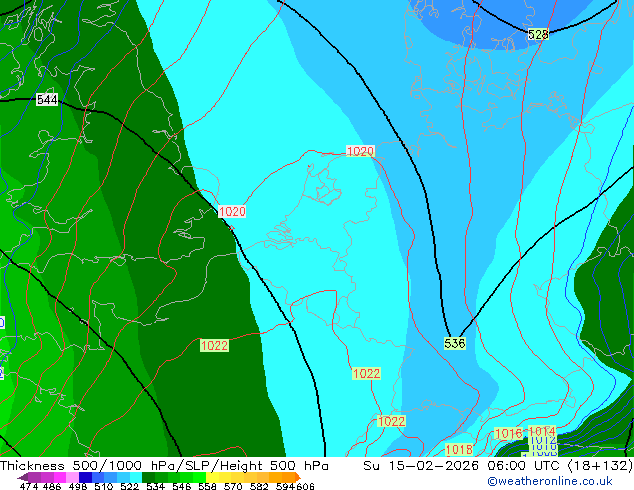
Task: Click the legend value 582
Action: 259,486
